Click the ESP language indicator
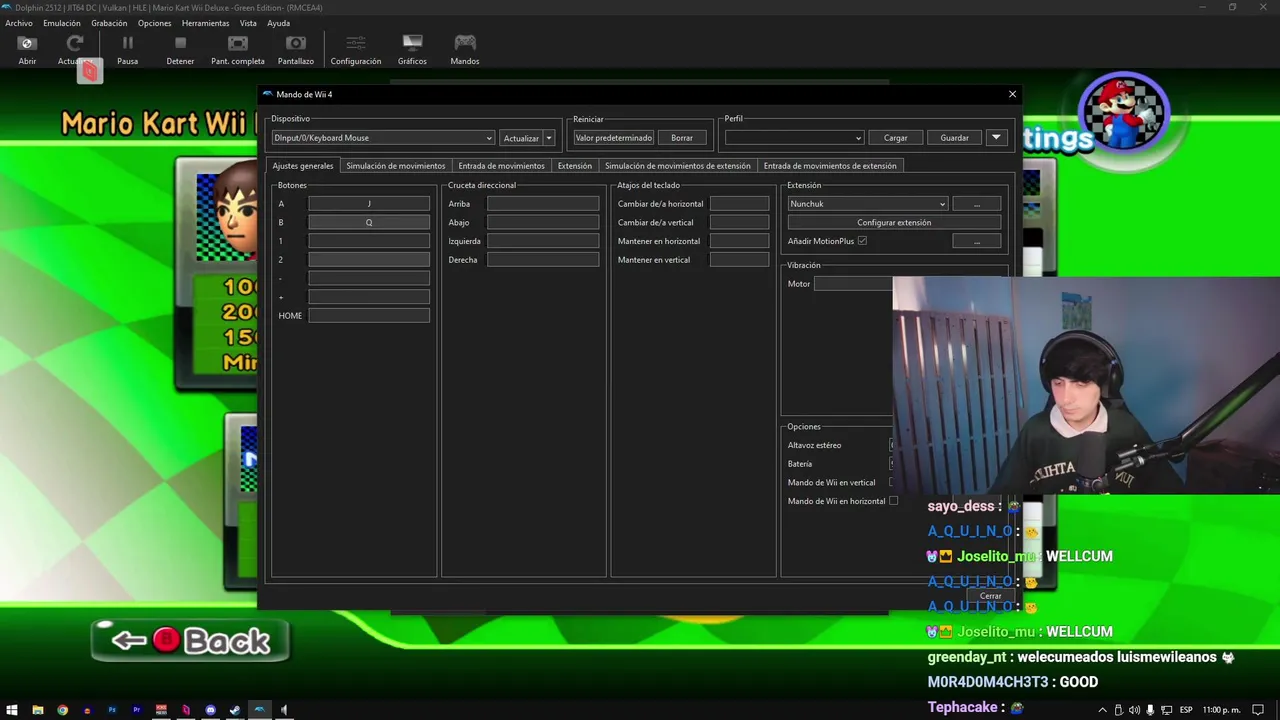 1185,710
